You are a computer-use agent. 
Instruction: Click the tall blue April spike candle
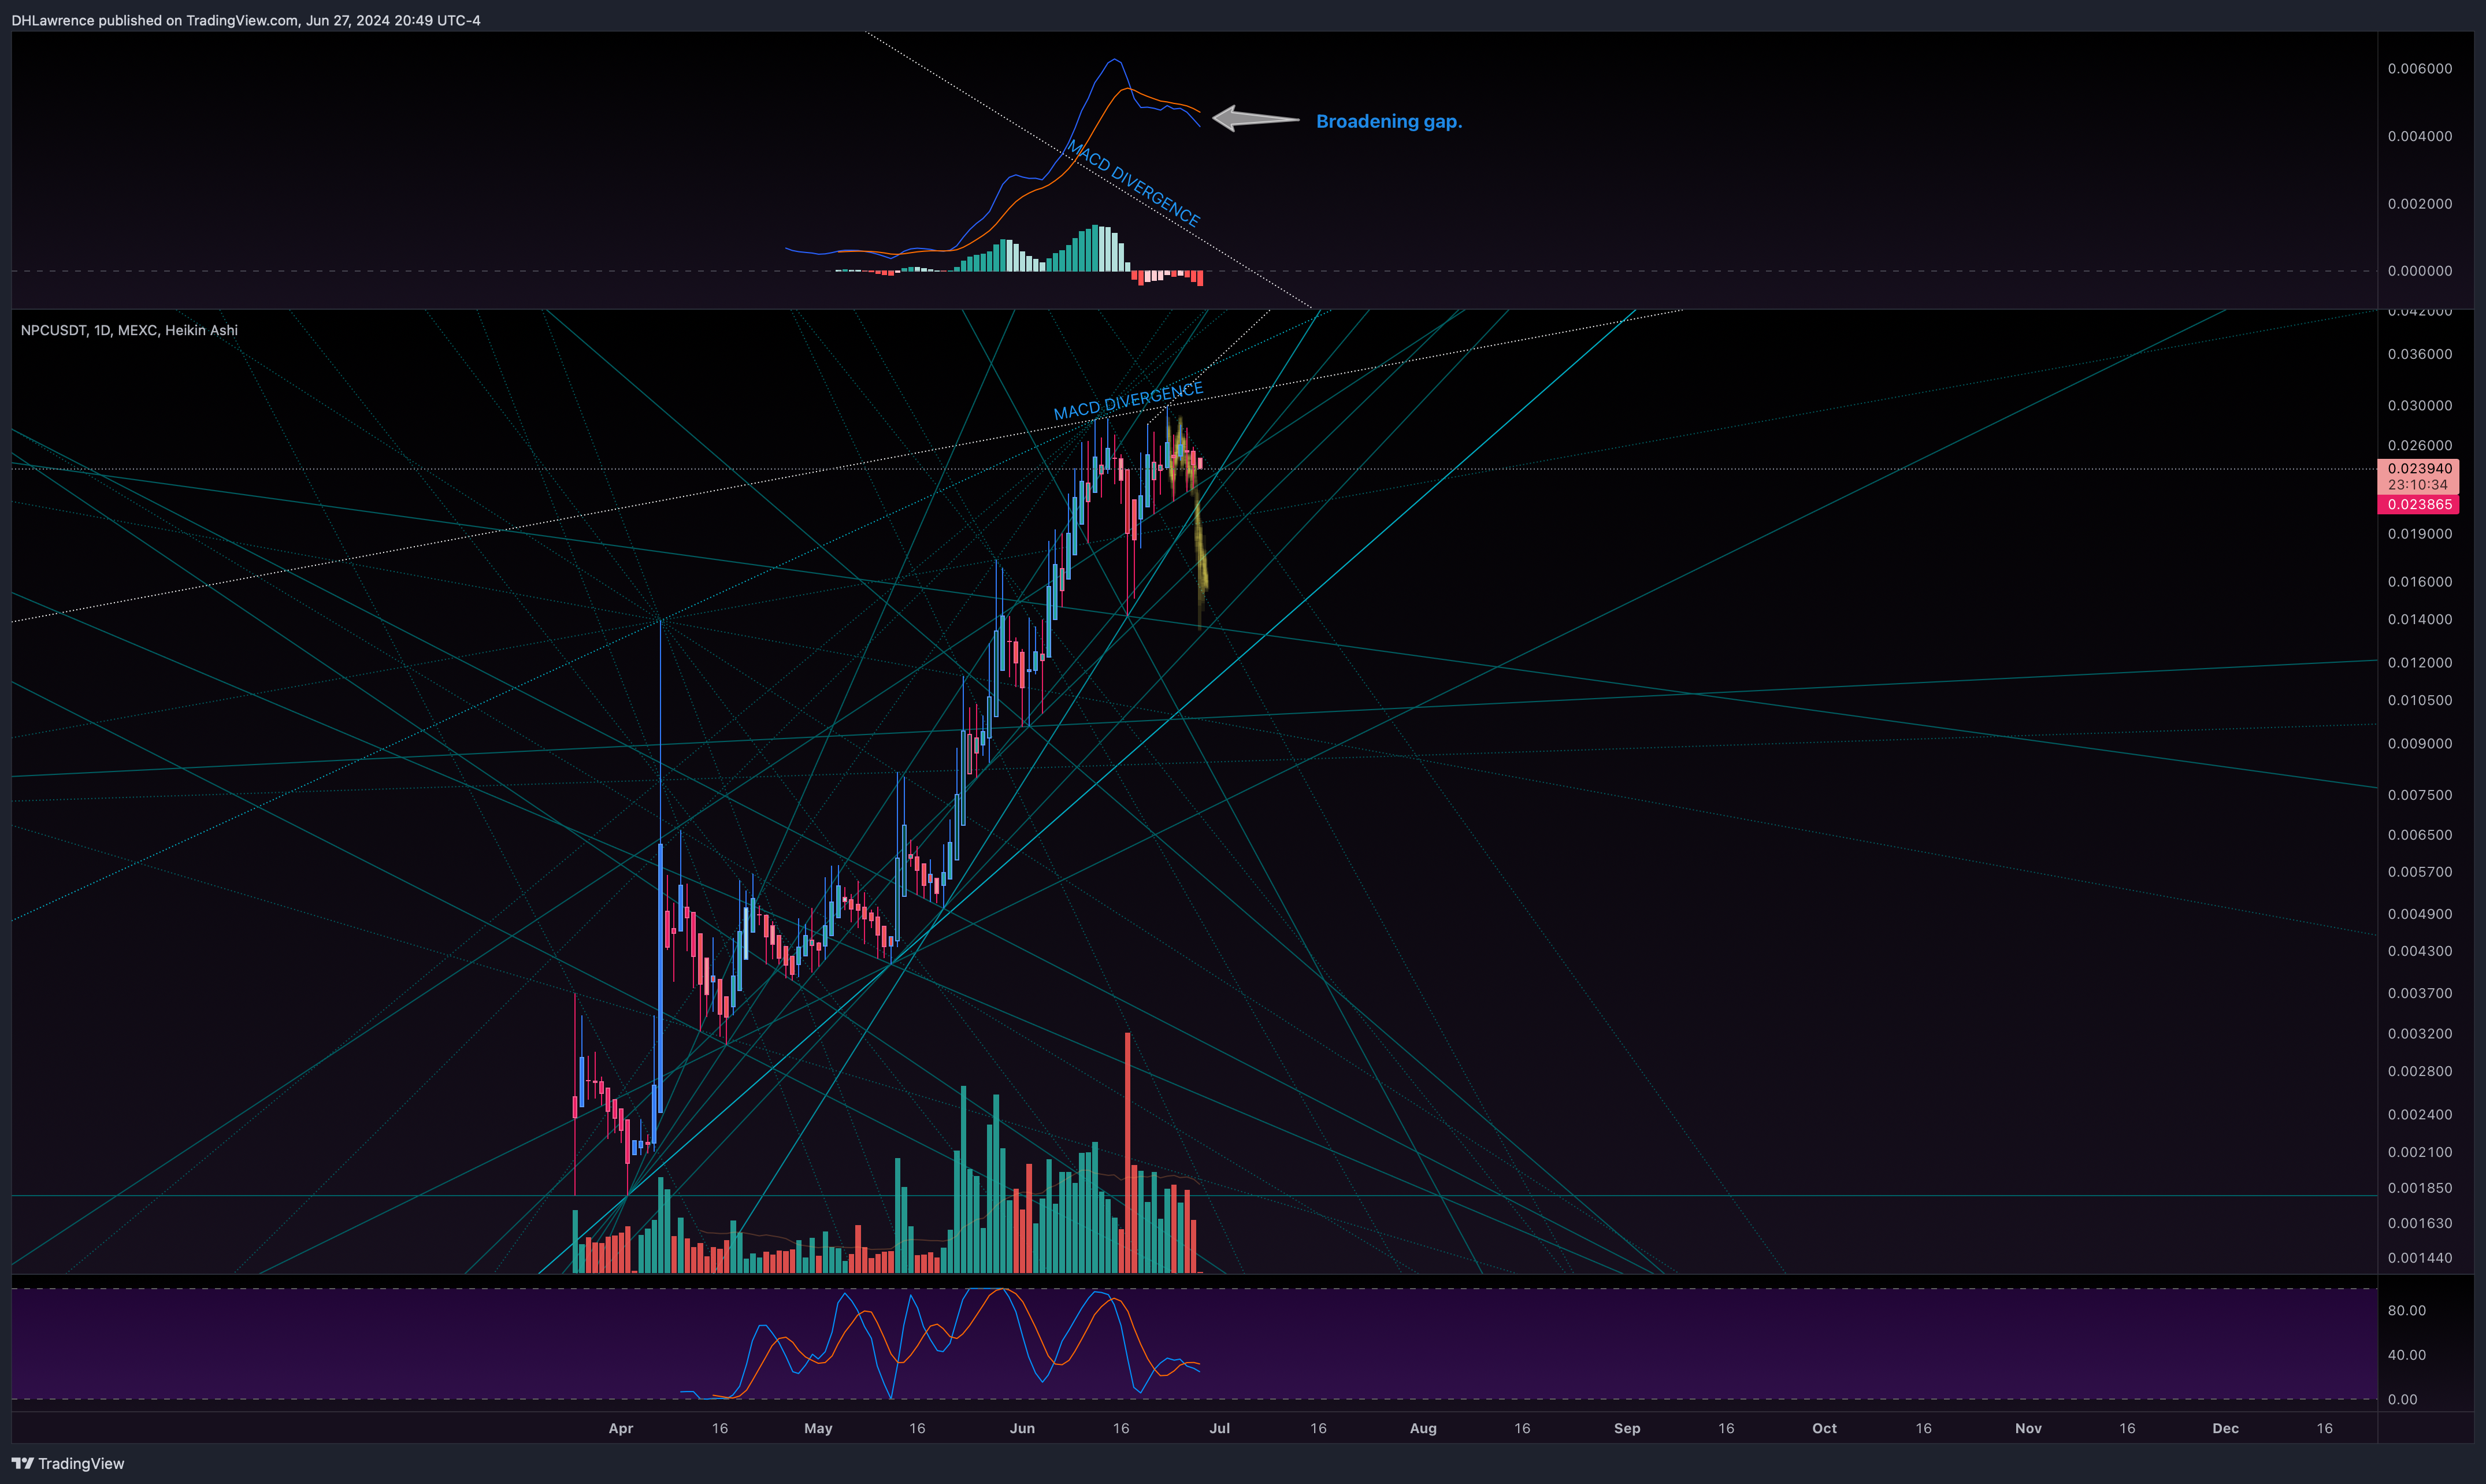[x=660, y=880]
